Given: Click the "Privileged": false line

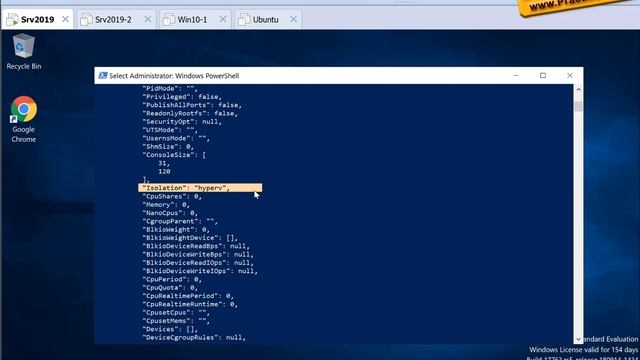Looking at the screenshot, I should [x=182, y=97].
